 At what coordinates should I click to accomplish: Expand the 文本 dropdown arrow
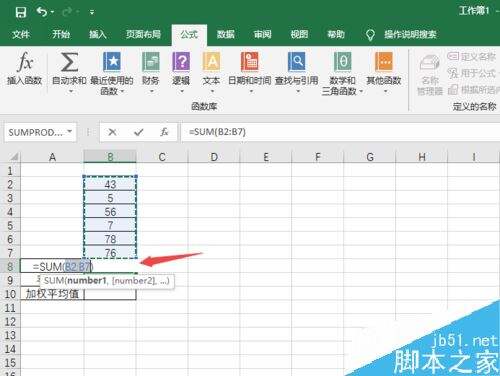[212, 91]
